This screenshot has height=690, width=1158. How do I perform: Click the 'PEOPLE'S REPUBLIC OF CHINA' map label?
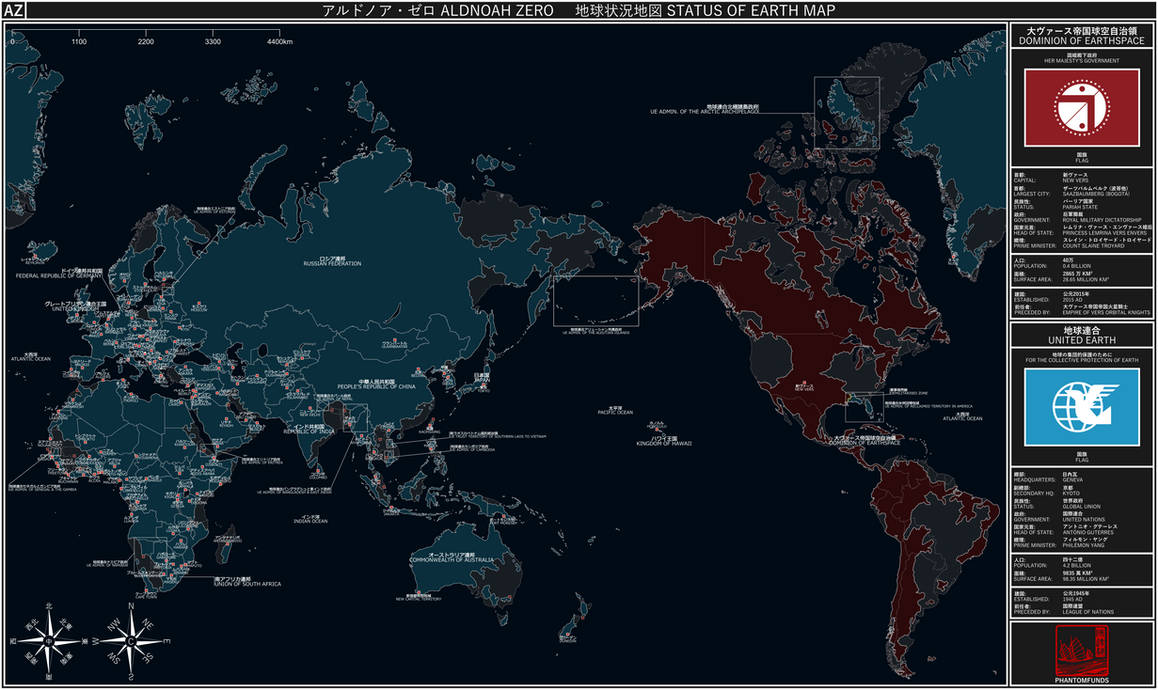[x=377, y=386]
